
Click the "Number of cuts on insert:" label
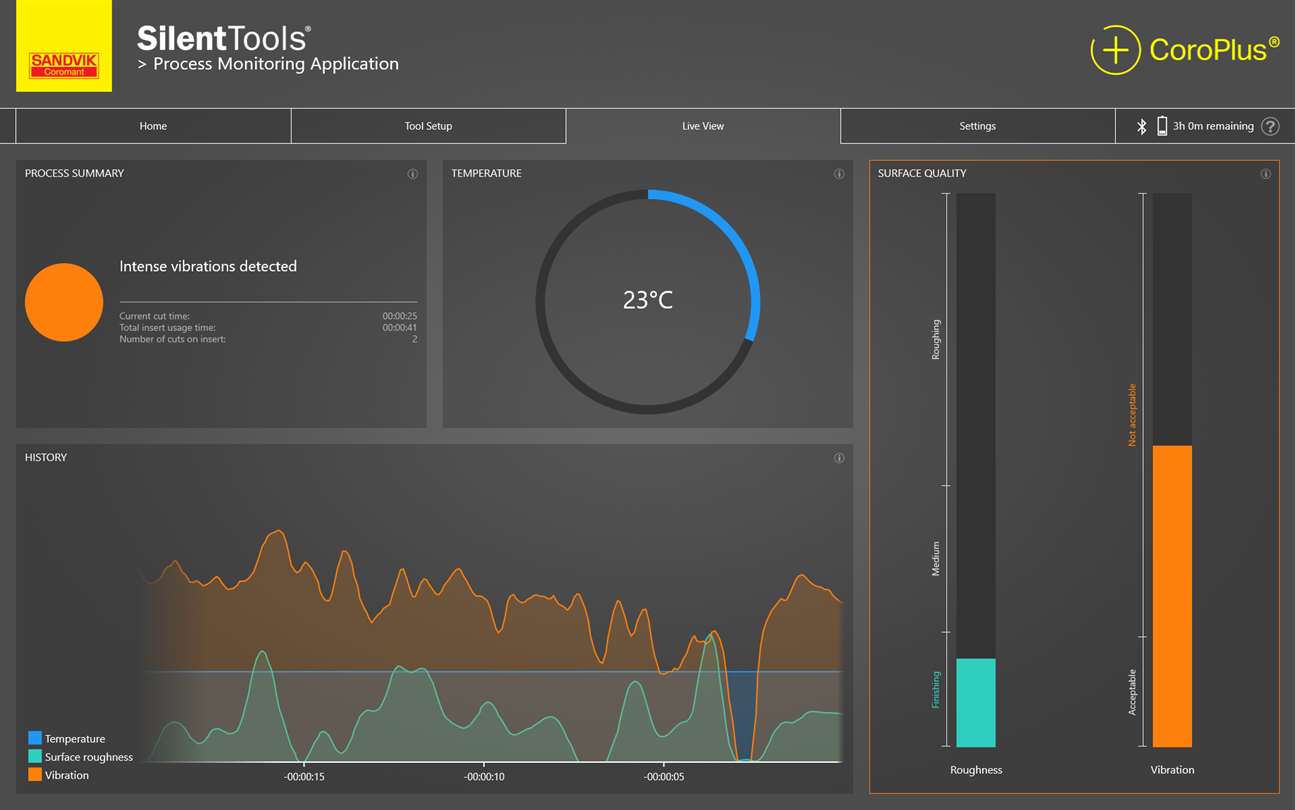coord(172,340)
